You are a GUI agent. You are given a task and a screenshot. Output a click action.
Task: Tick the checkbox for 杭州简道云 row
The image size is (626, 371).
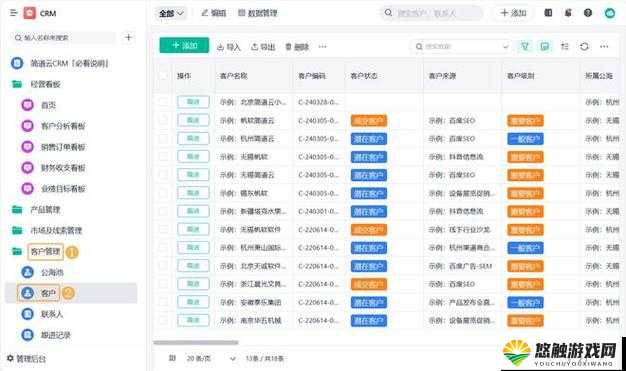click(163, 139)
